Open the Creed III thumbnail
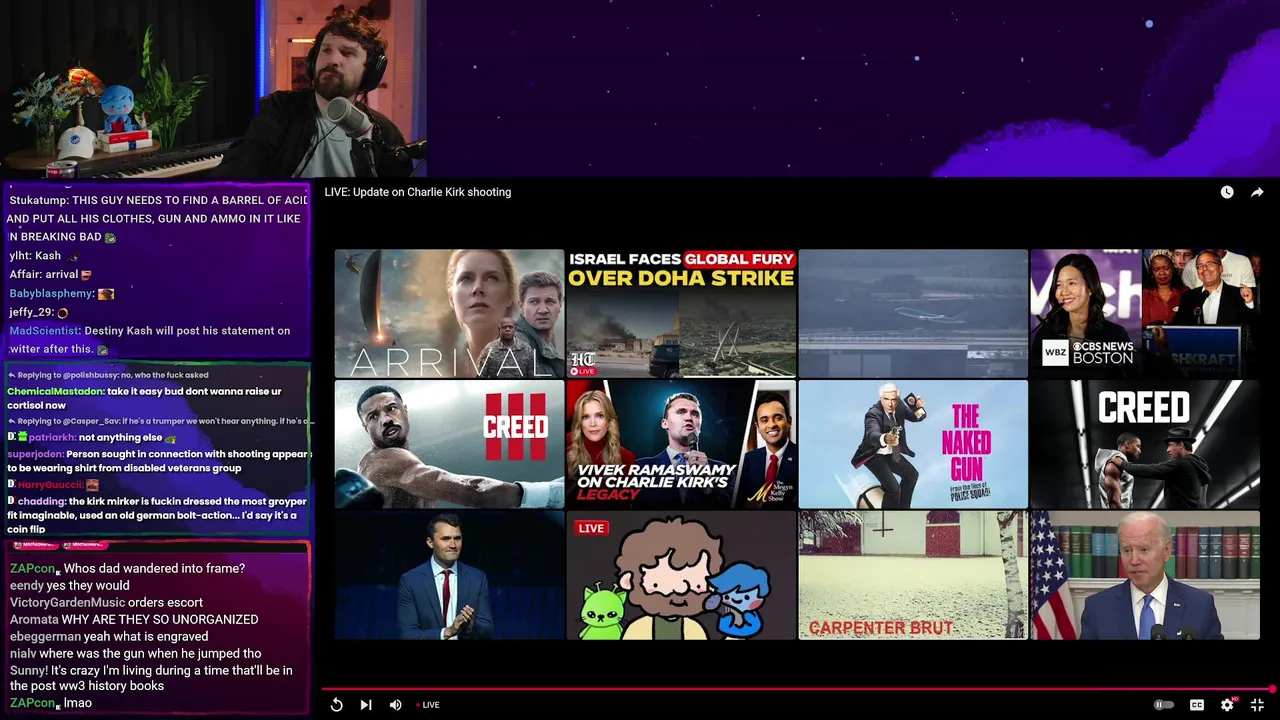 [449, 444]
